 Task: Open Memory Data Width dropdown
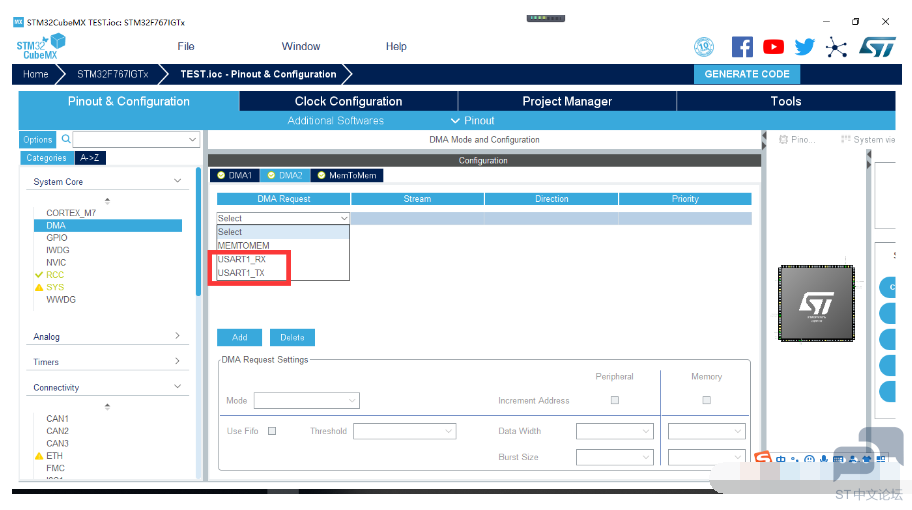tap(706, 431)
